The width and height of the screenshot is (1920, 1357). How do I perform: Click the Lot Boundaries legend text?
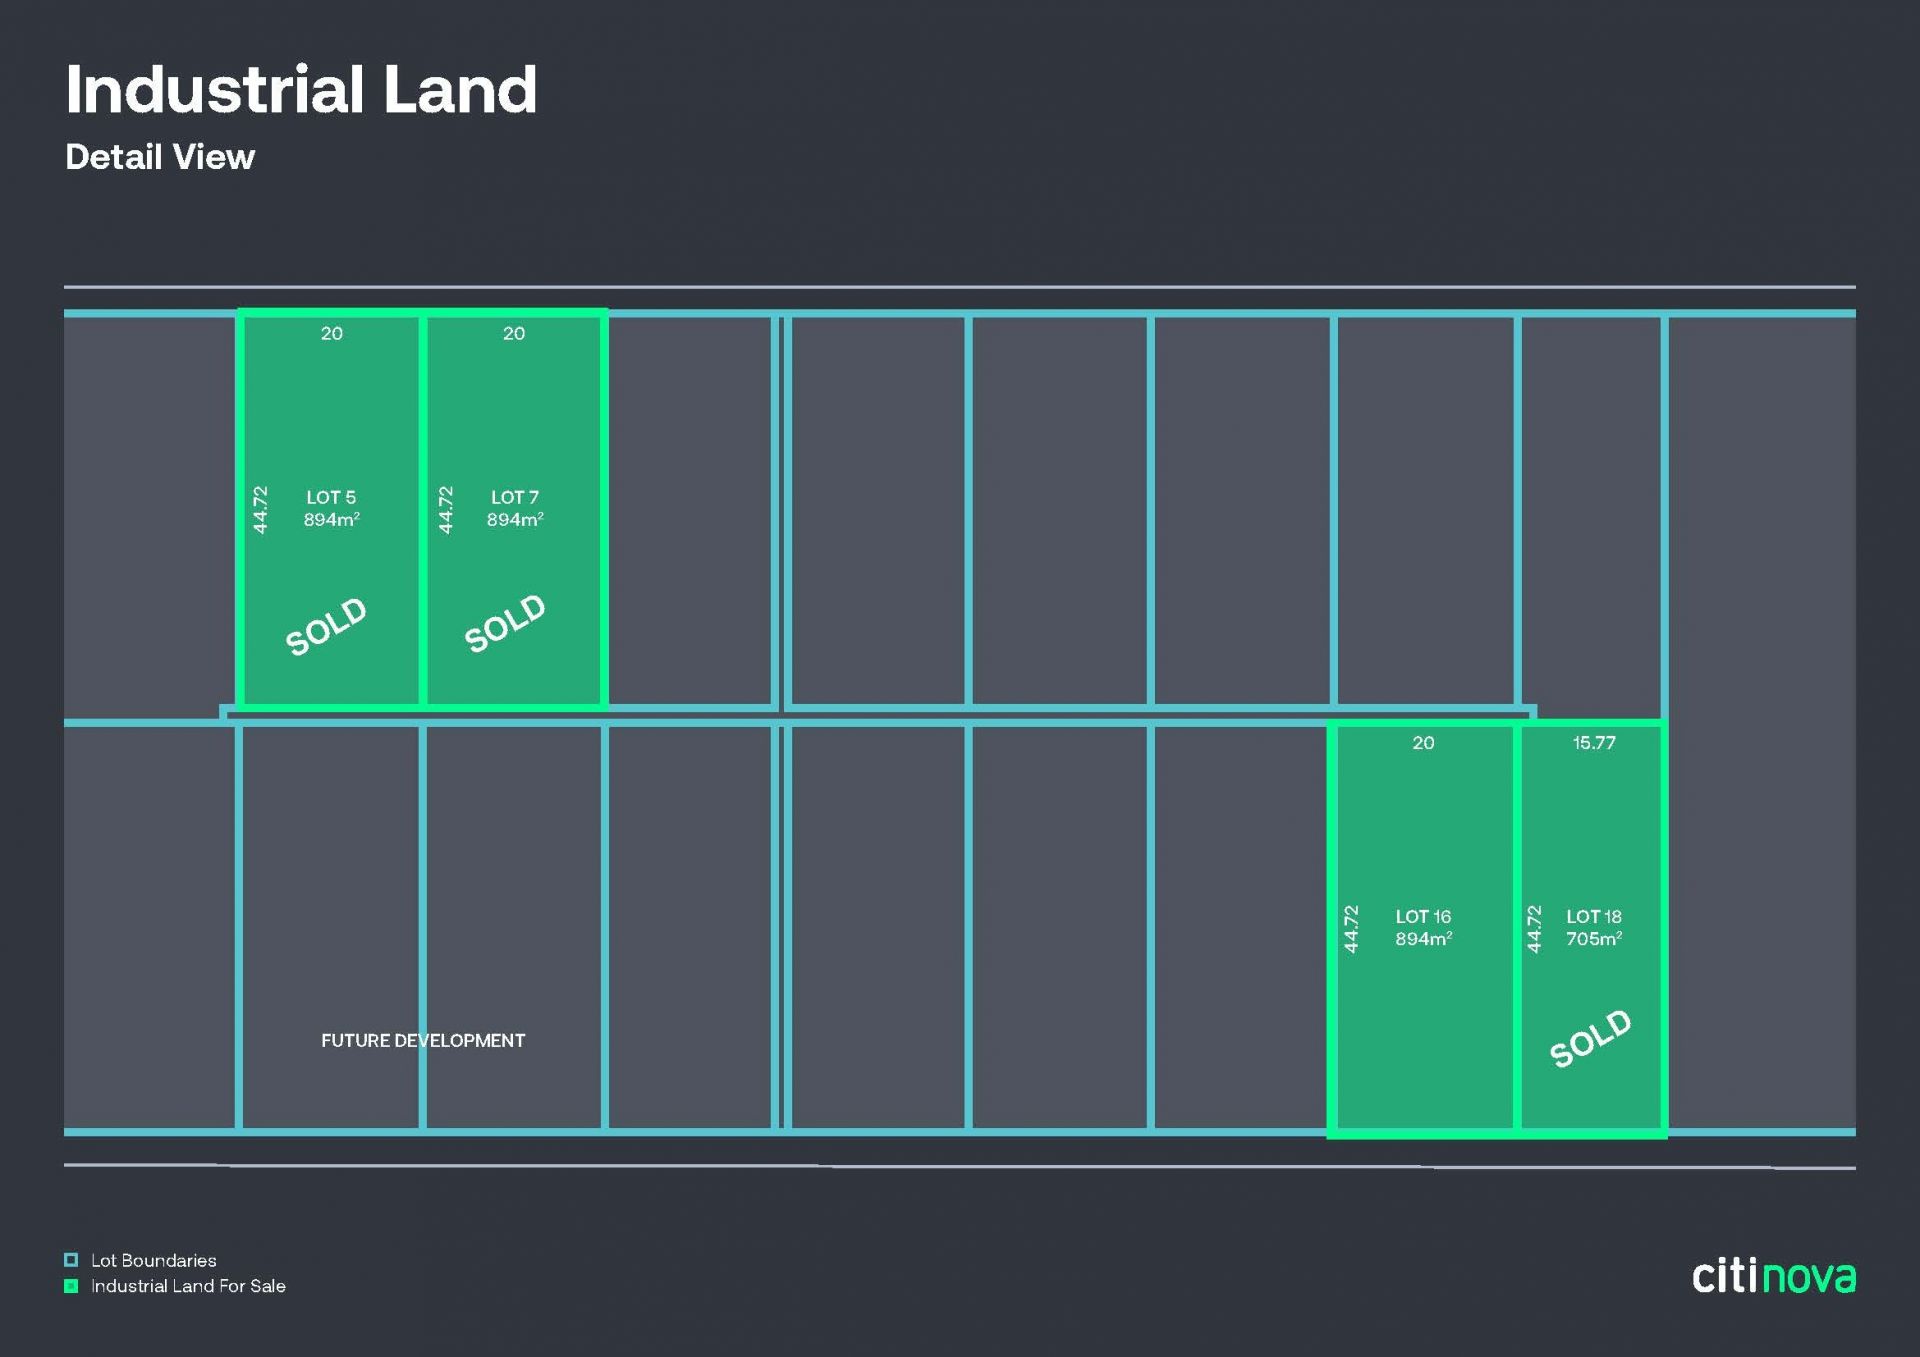click(x=153, y=1260)
